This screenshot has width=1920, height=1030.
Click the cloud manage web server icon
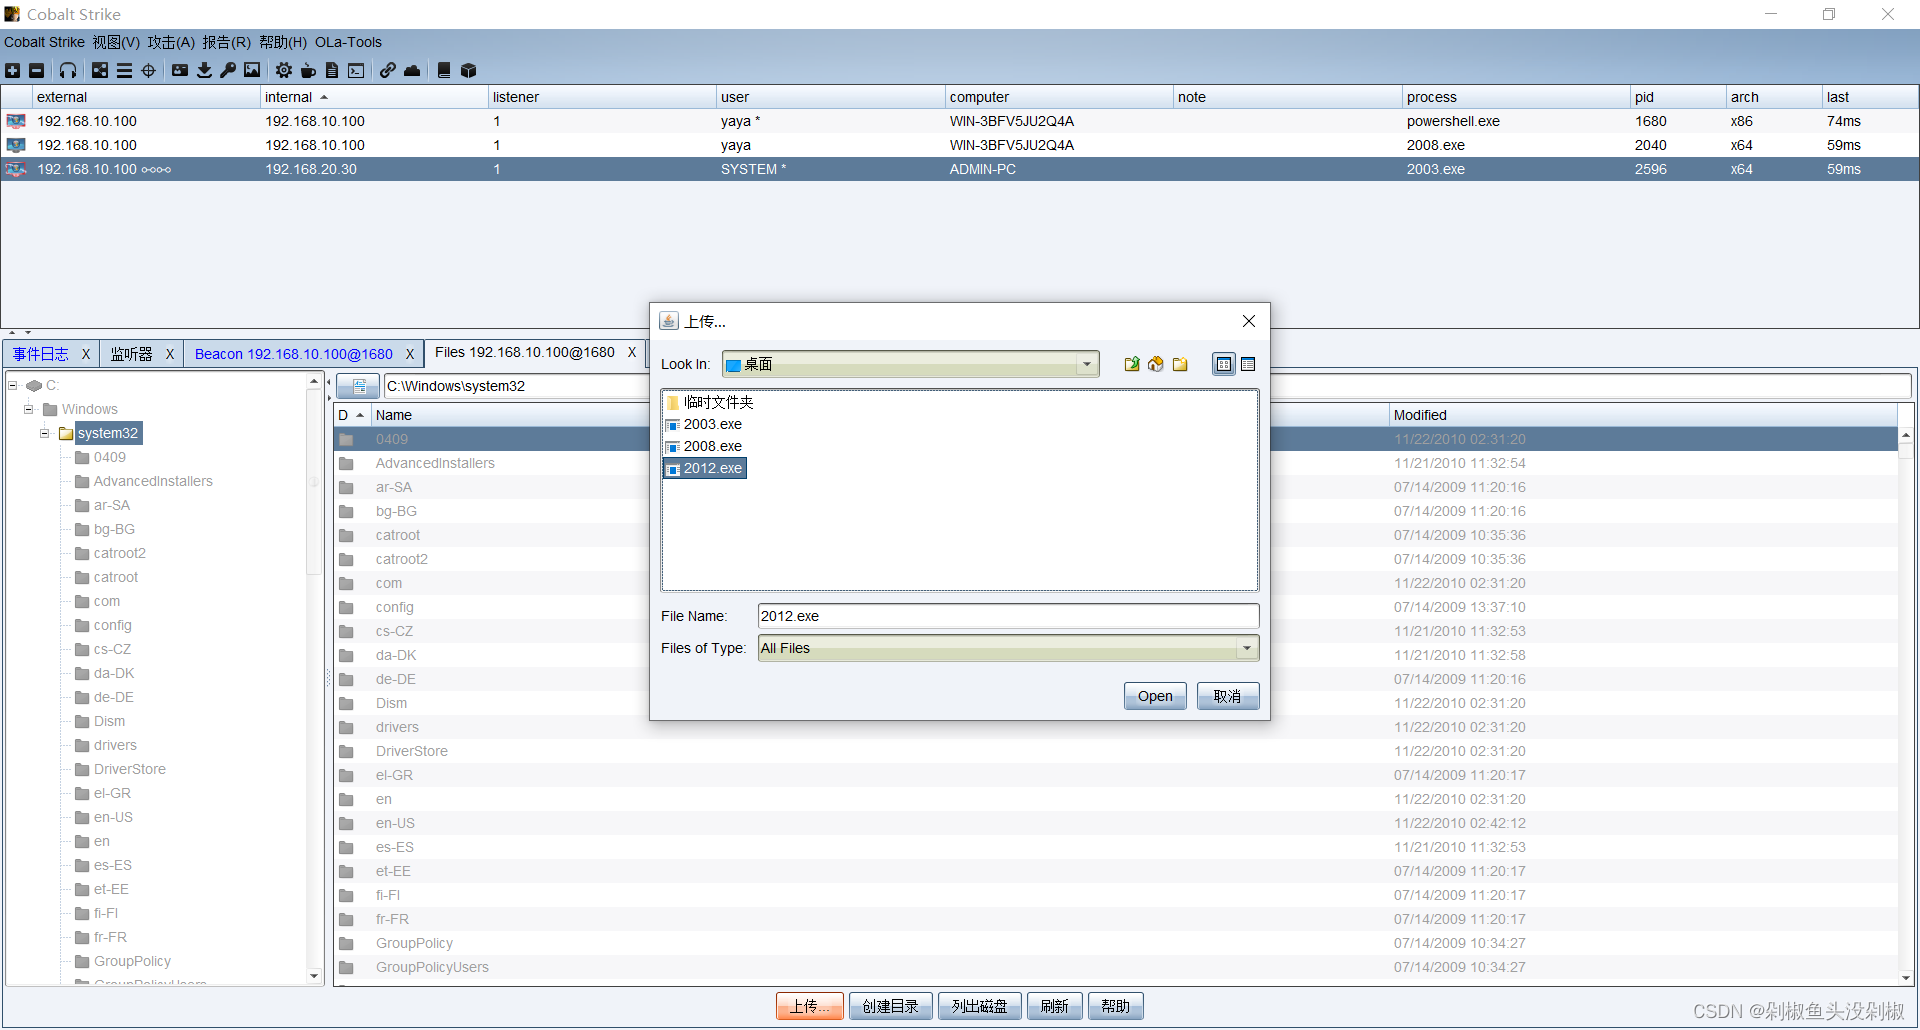pos(412,70)
